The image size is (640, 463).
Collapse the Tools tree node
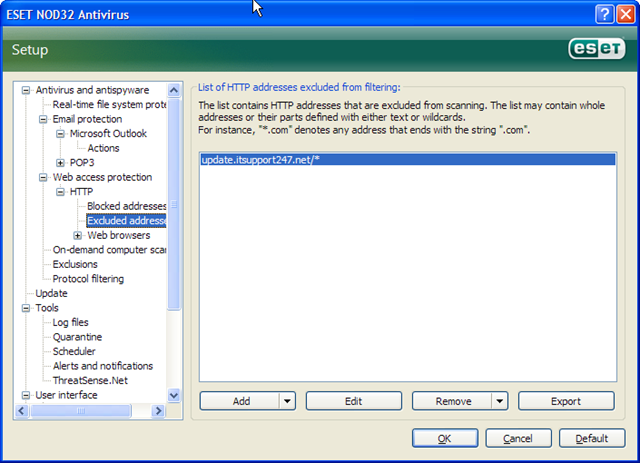(26, 308)
